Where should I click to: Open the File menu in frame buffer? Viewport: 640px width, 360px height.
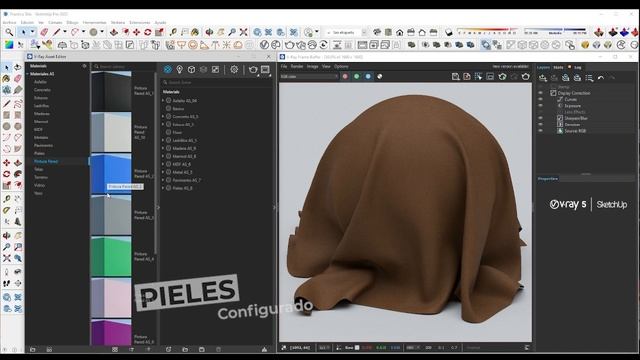(284, 66)
